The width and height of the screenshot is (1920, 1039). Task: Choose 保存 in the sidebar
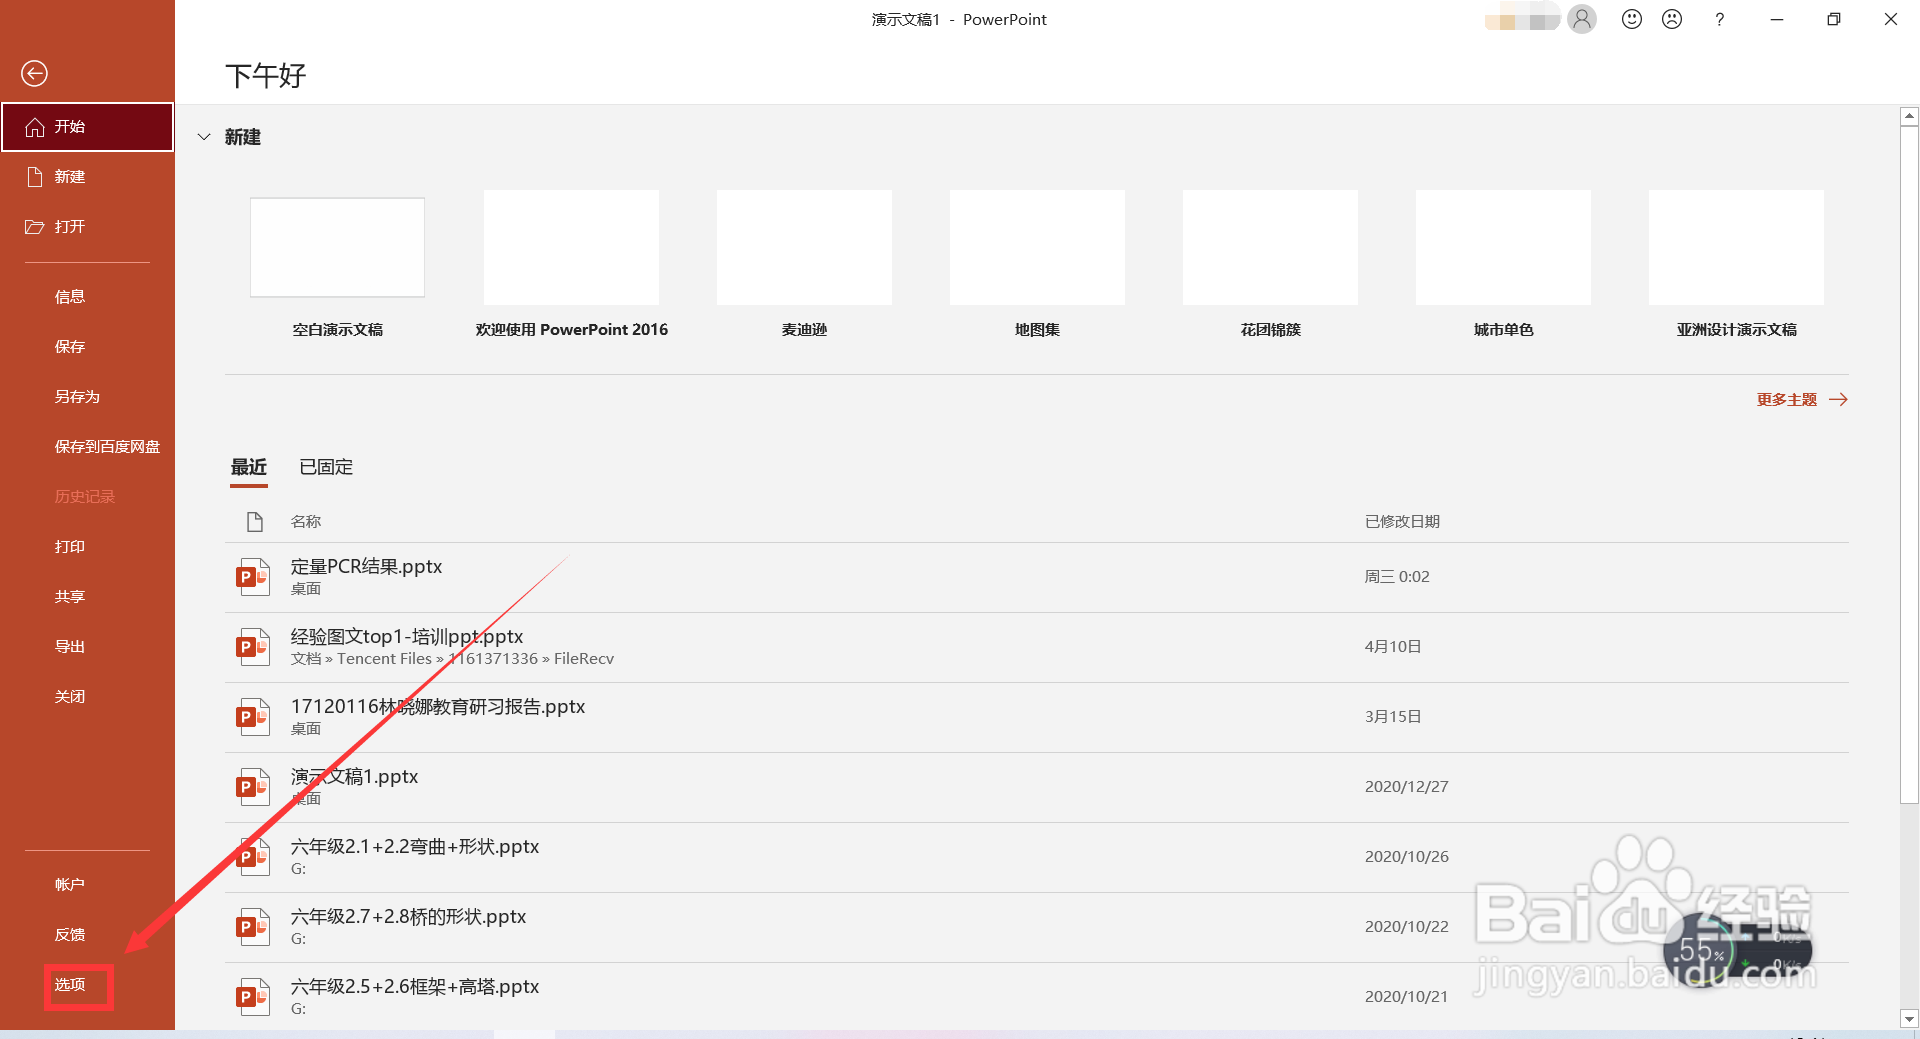[87, 347]
